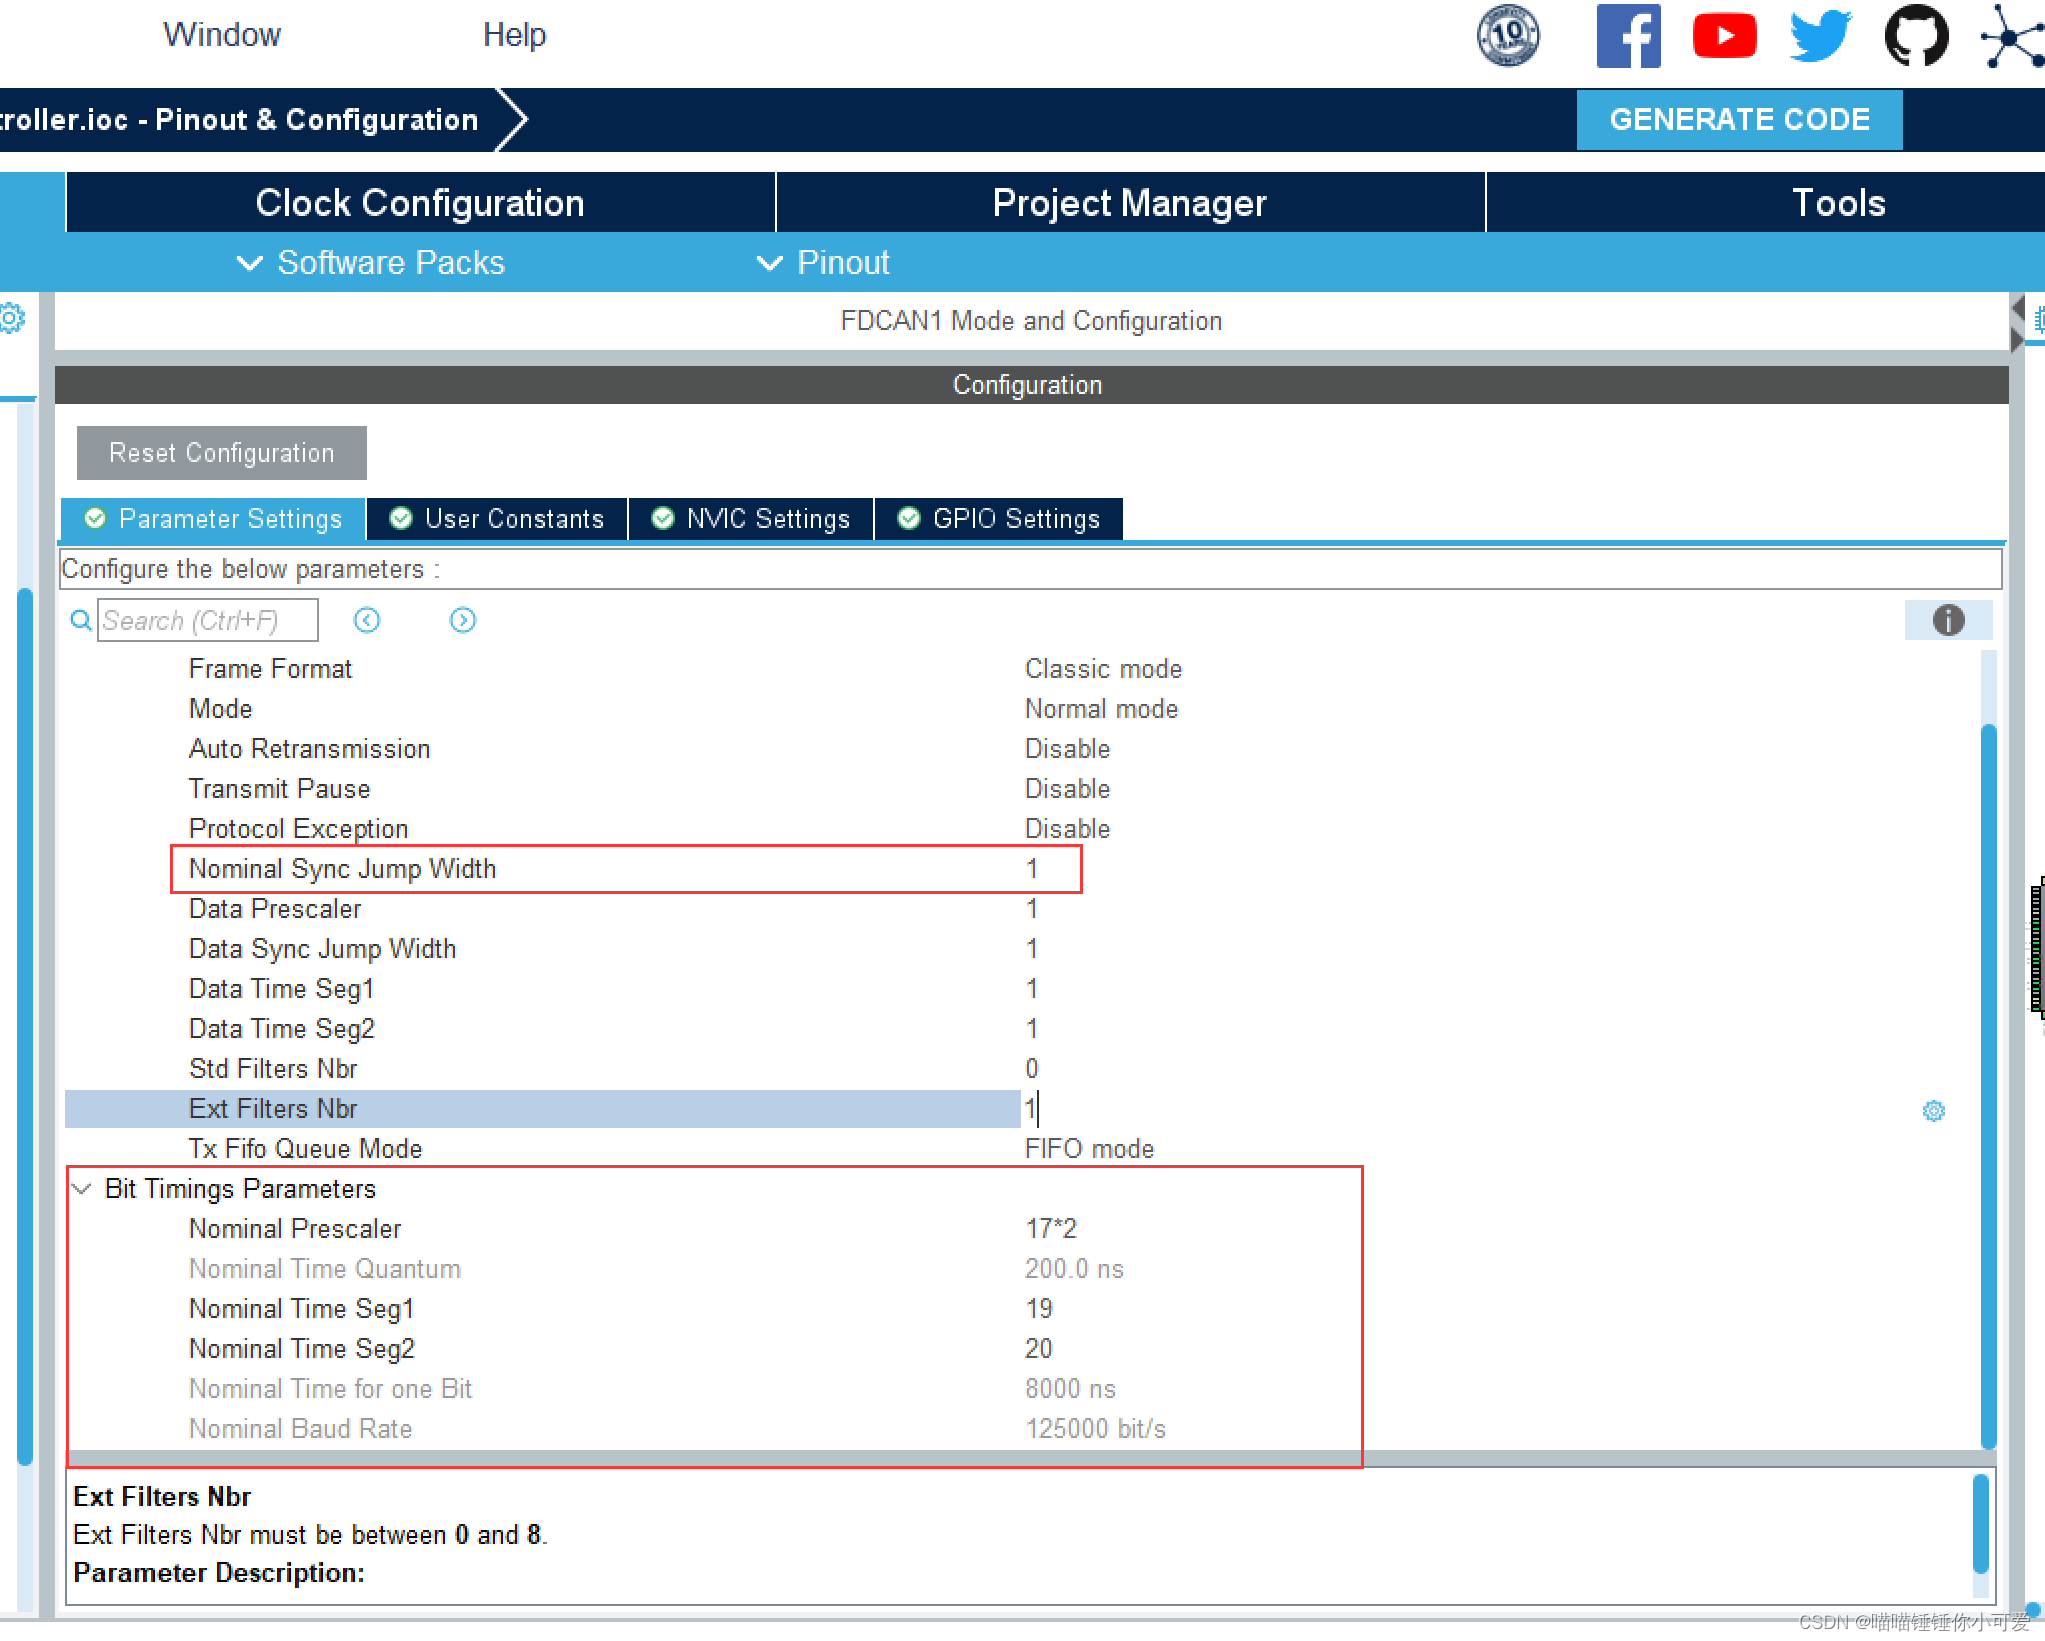The image size is (2045, 1641).
Task: Open the Twitter bird icon
Action: pos(1820,37)
